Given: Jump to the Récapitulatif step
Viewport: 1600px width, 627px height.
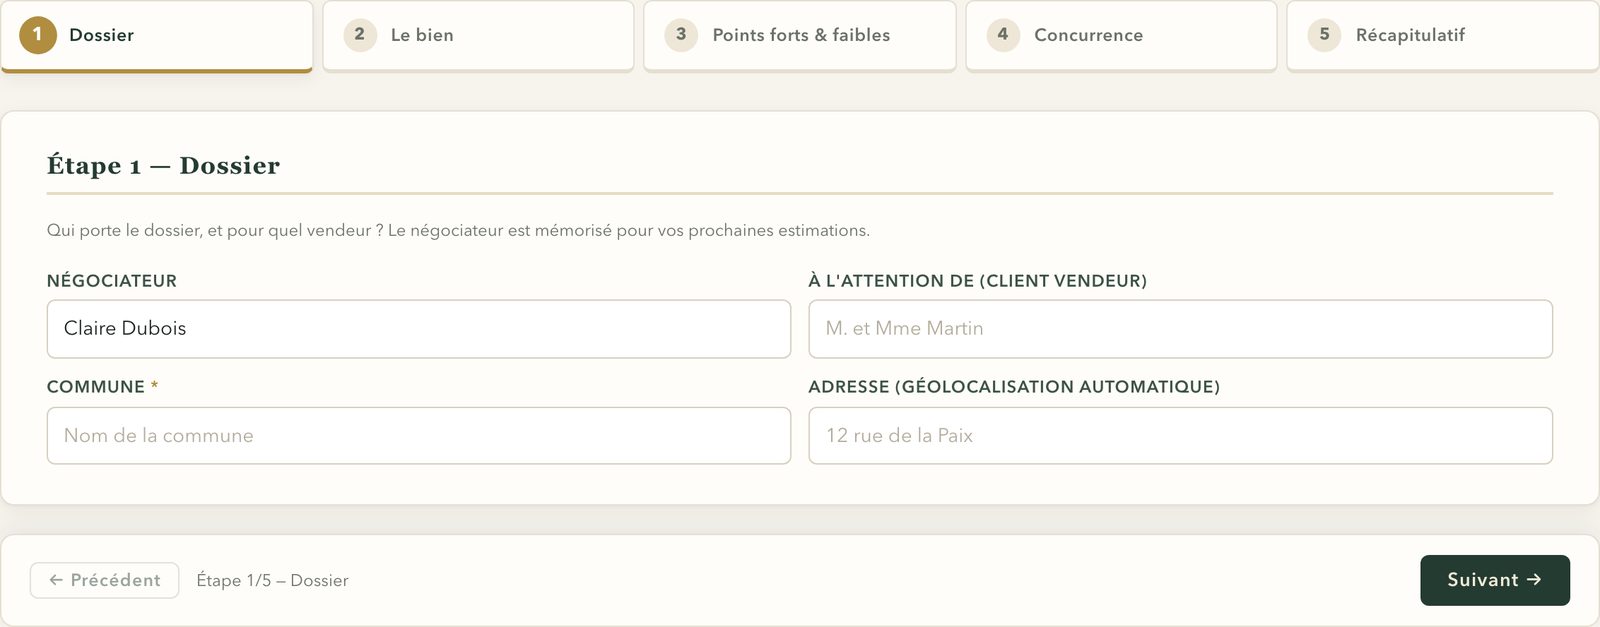Looking at the screenshot, I should 1443,36.
